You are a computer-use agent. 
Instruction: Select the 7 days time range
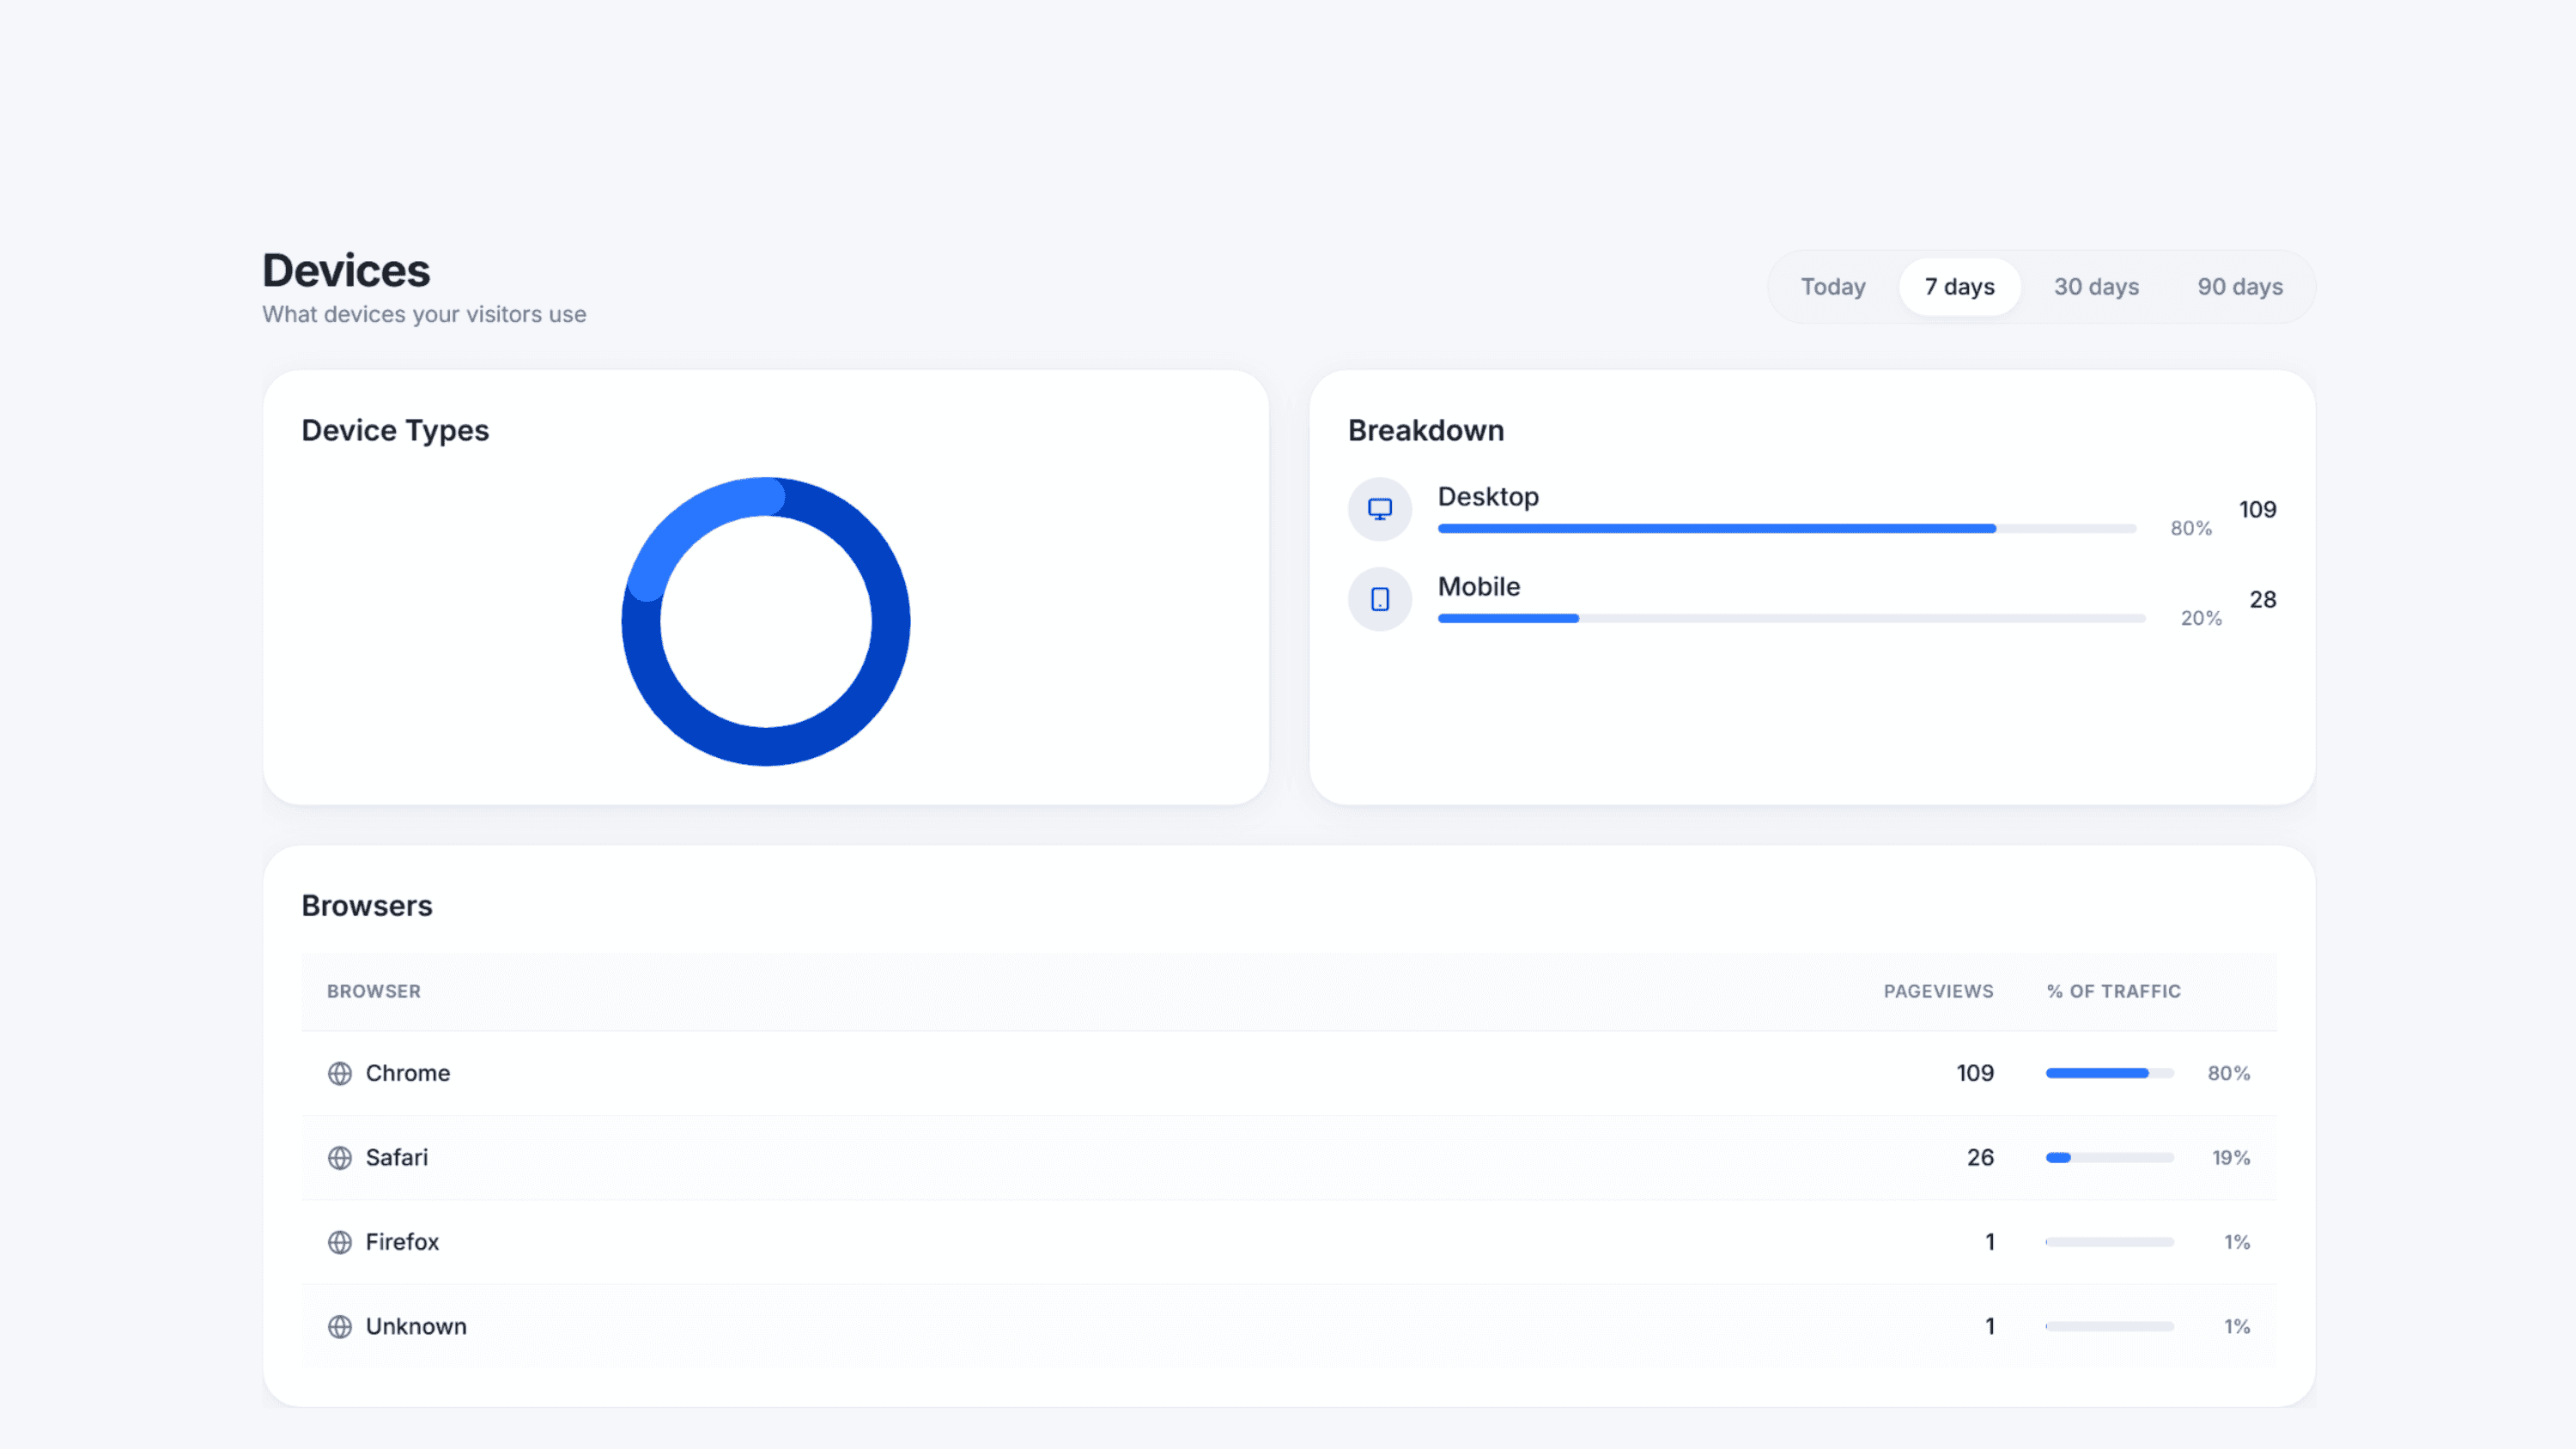[1959, 287]
